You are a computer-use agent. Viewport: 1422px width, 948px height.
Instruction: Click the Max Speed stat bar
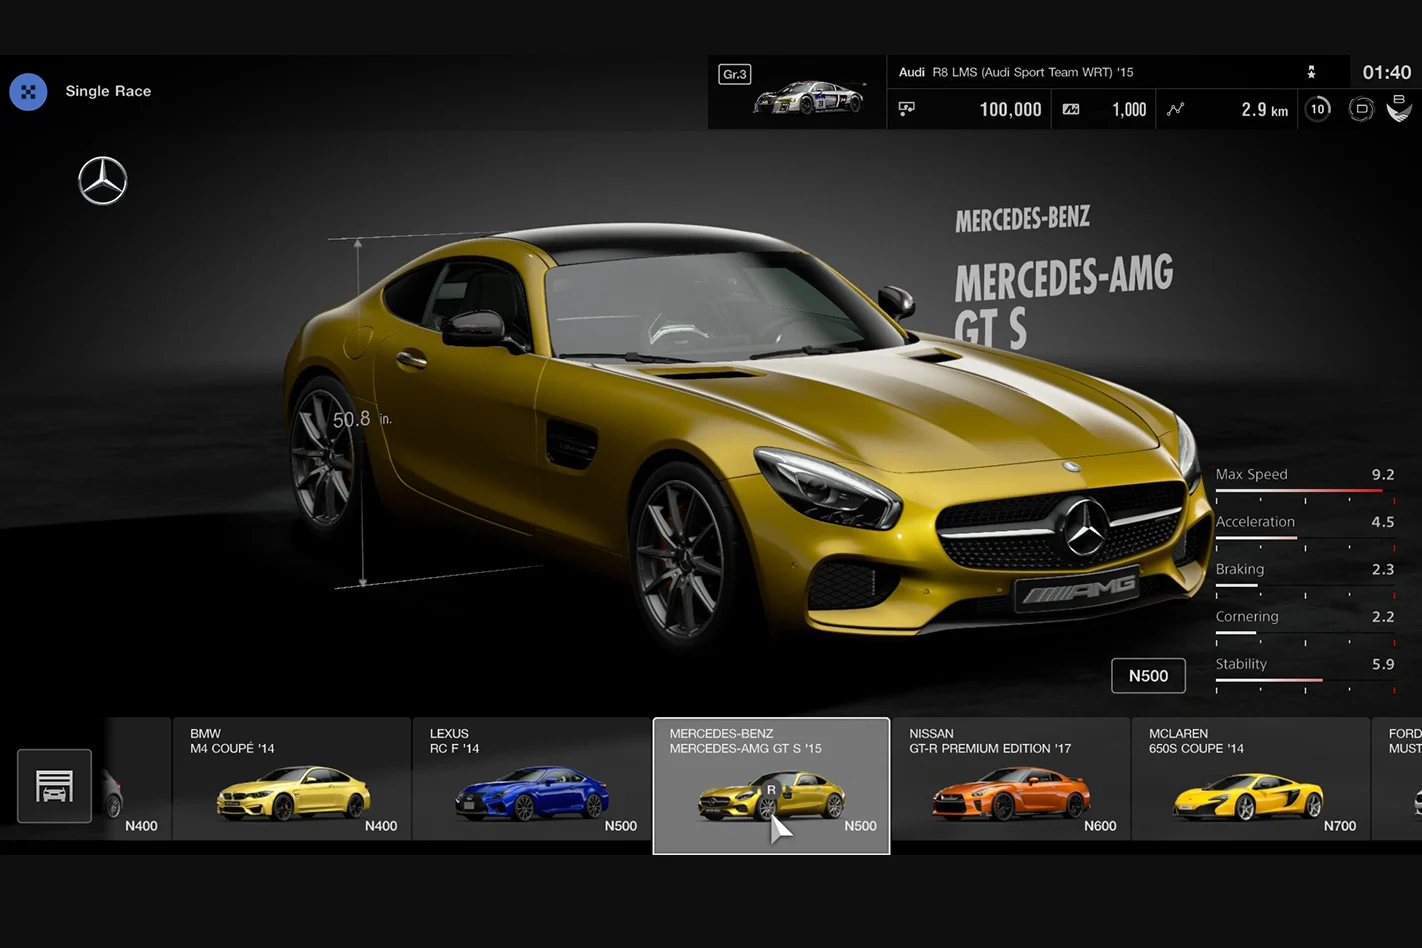point(1305,491)
